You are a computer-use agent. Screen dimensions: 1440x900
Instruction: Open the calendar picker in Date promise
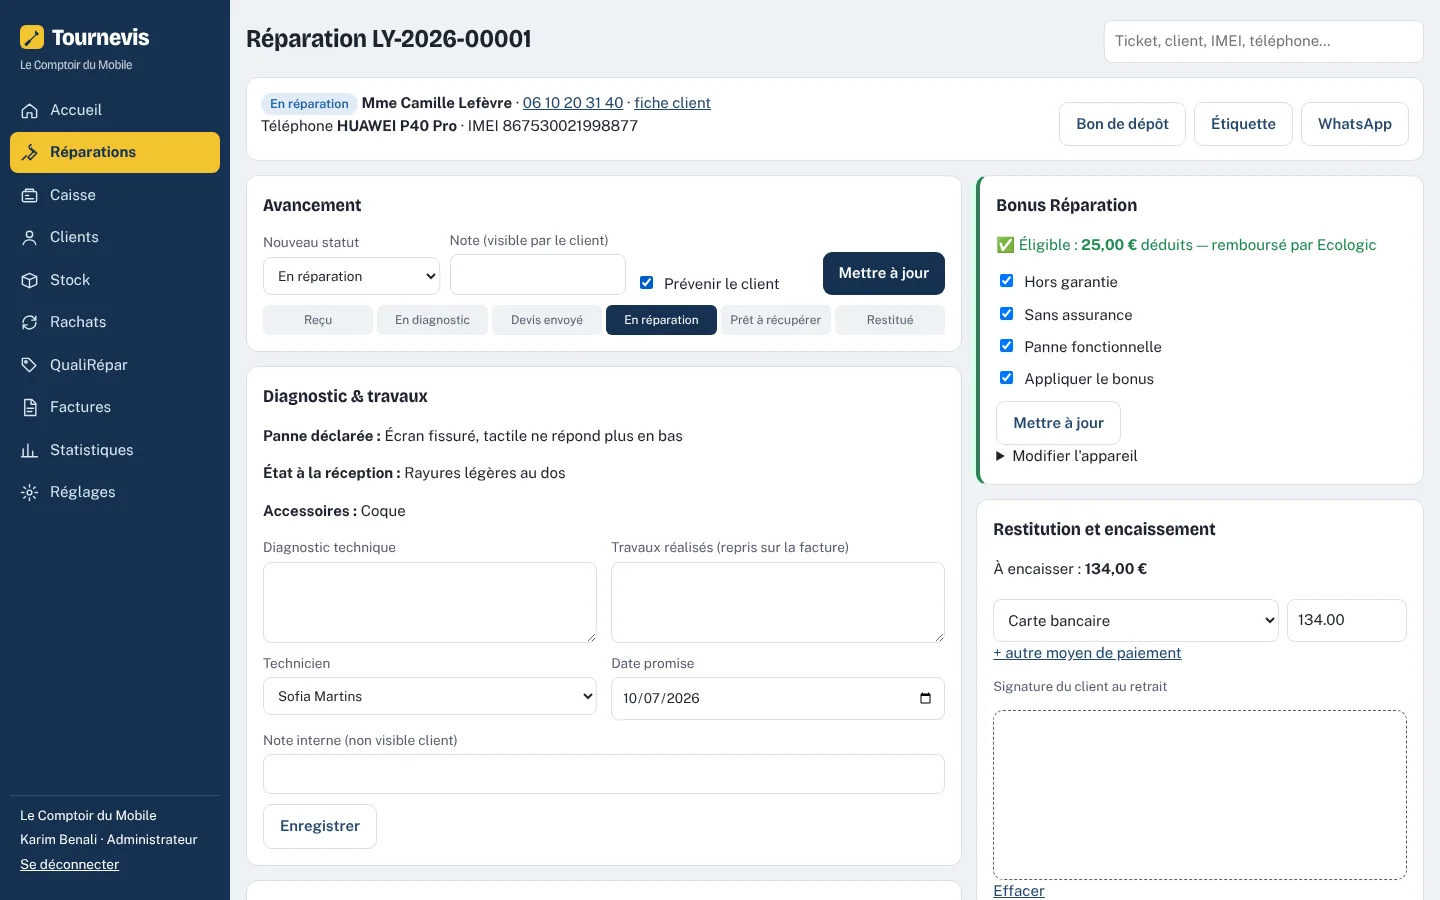(x=925, y=698)
